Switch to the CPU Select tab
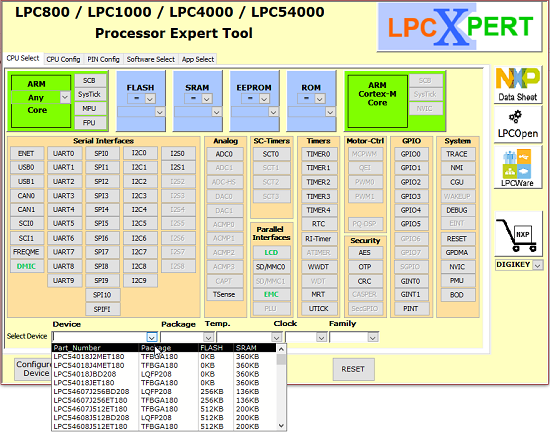 click(x=23, y=58)
